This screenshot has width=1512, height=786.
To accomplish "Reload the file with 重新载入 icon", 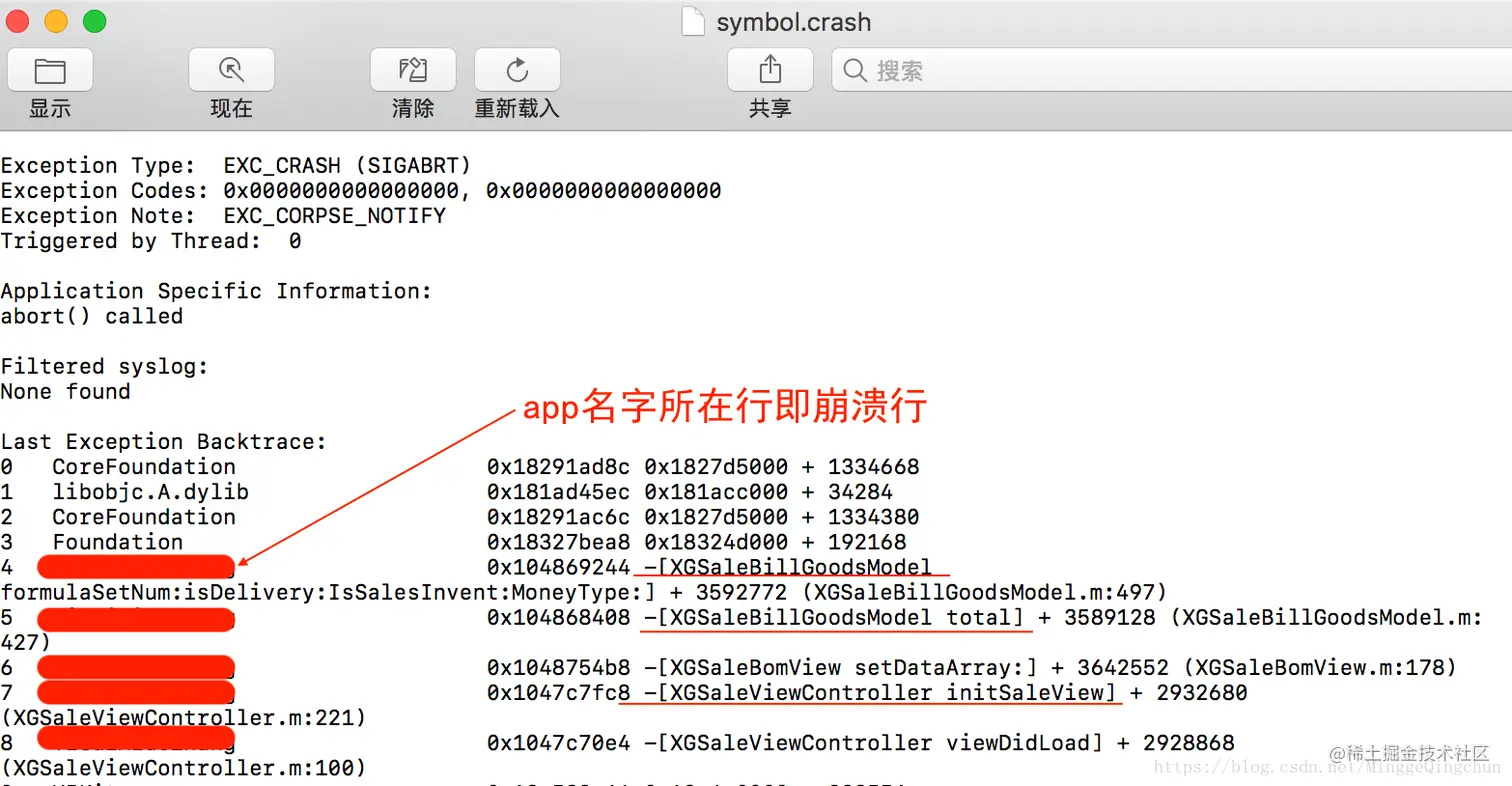I will (x=517, y=70).
